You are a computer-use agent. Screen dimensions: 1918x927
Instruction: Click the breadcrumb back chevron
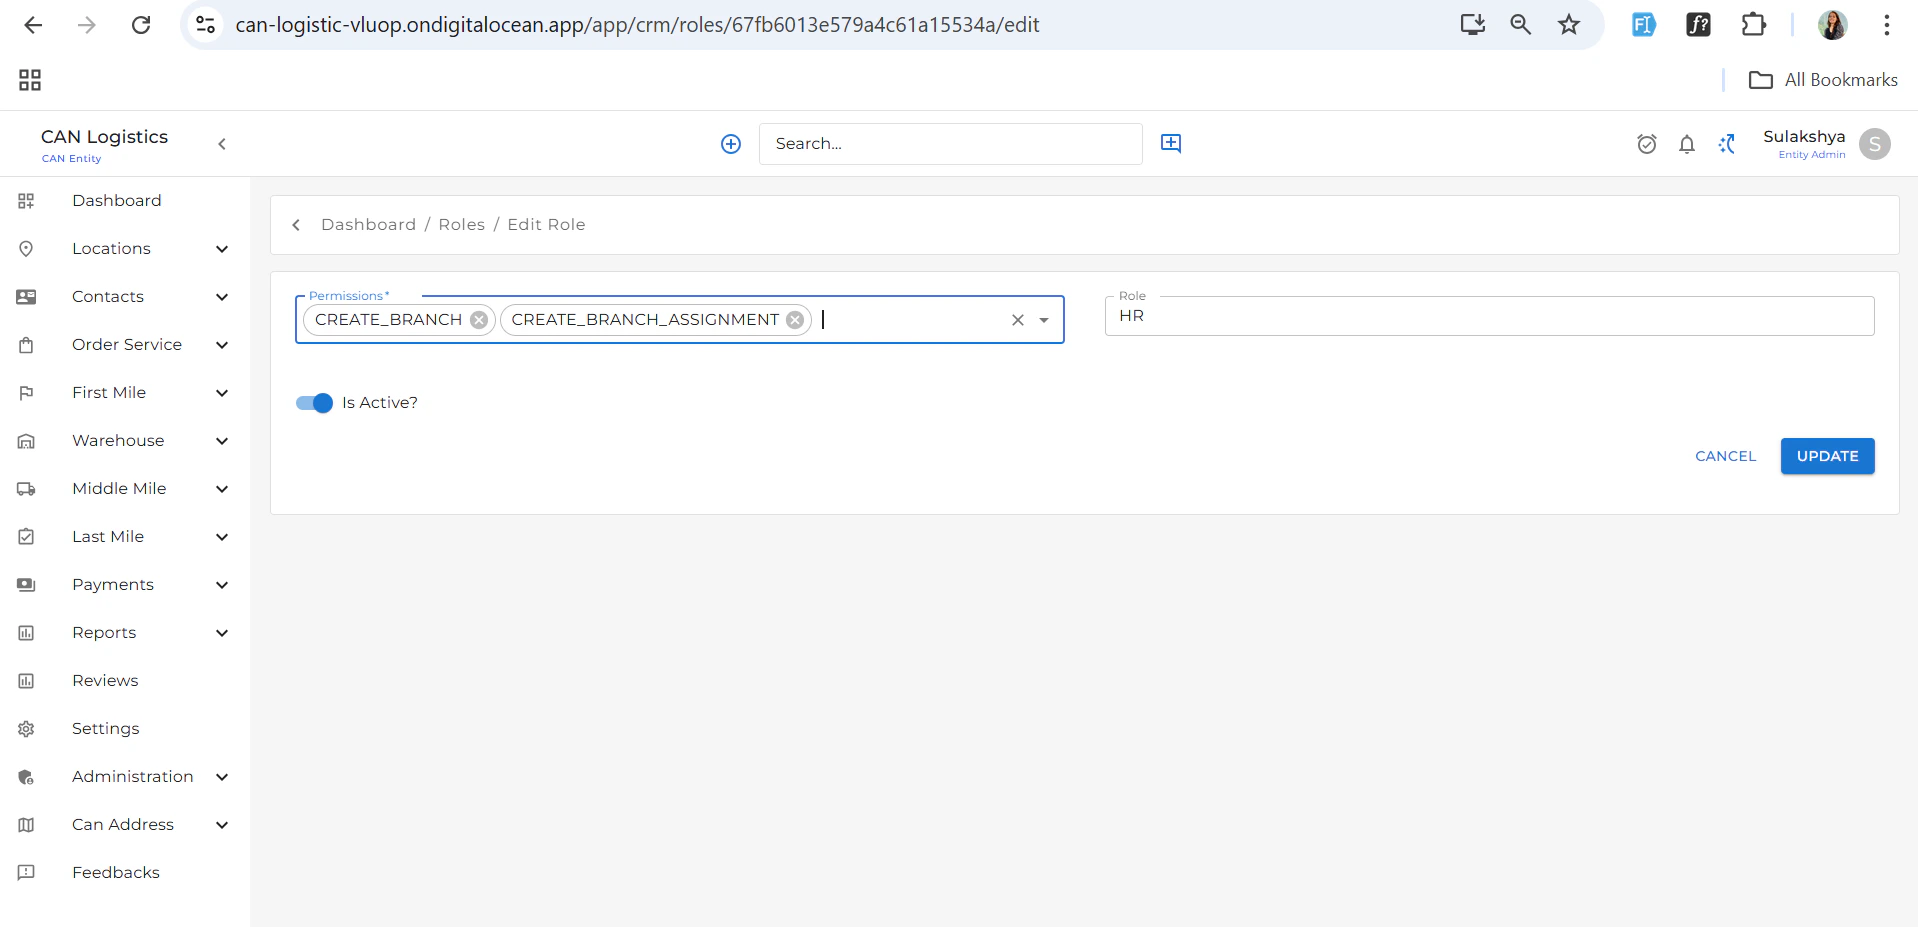click(x=296, y=225)
